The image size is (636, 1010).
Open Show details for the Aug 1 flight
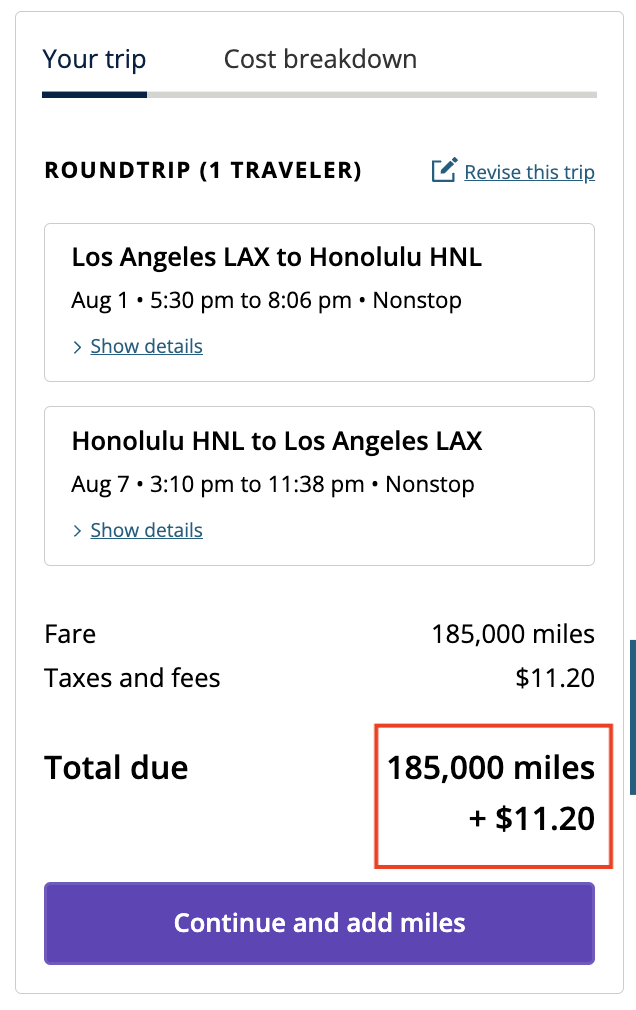point(146,347)
